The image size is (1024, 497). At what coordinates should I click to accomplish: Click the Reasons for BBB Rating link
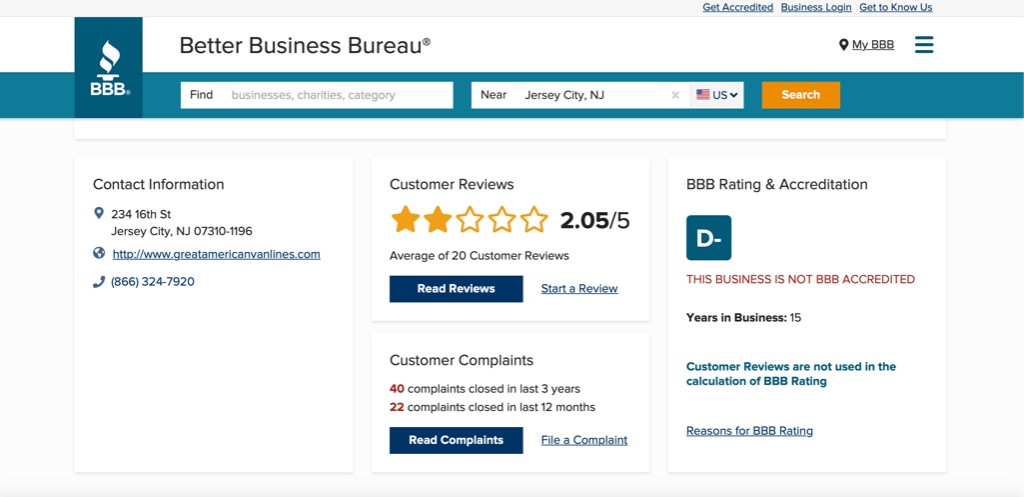coord(749,431)
